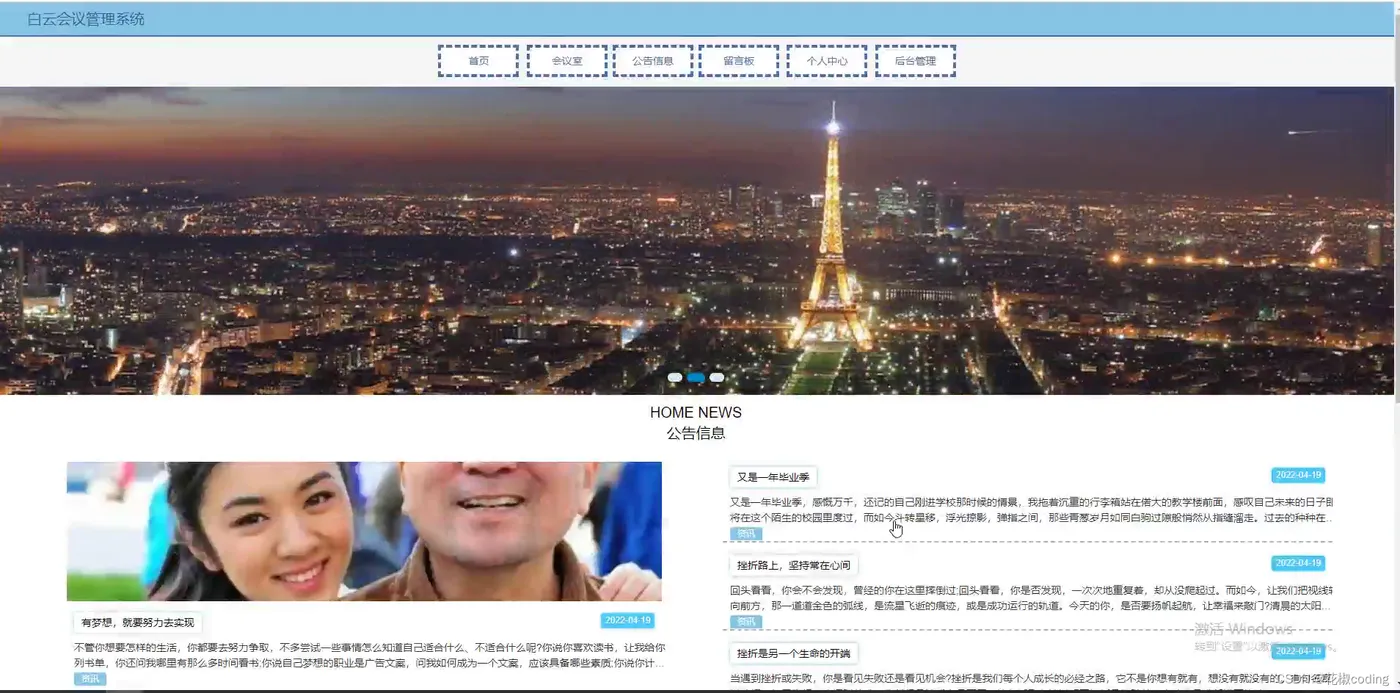Select the first carousel indicator dot
This screenshot has height=693, width=1400.
pos(675,377)
